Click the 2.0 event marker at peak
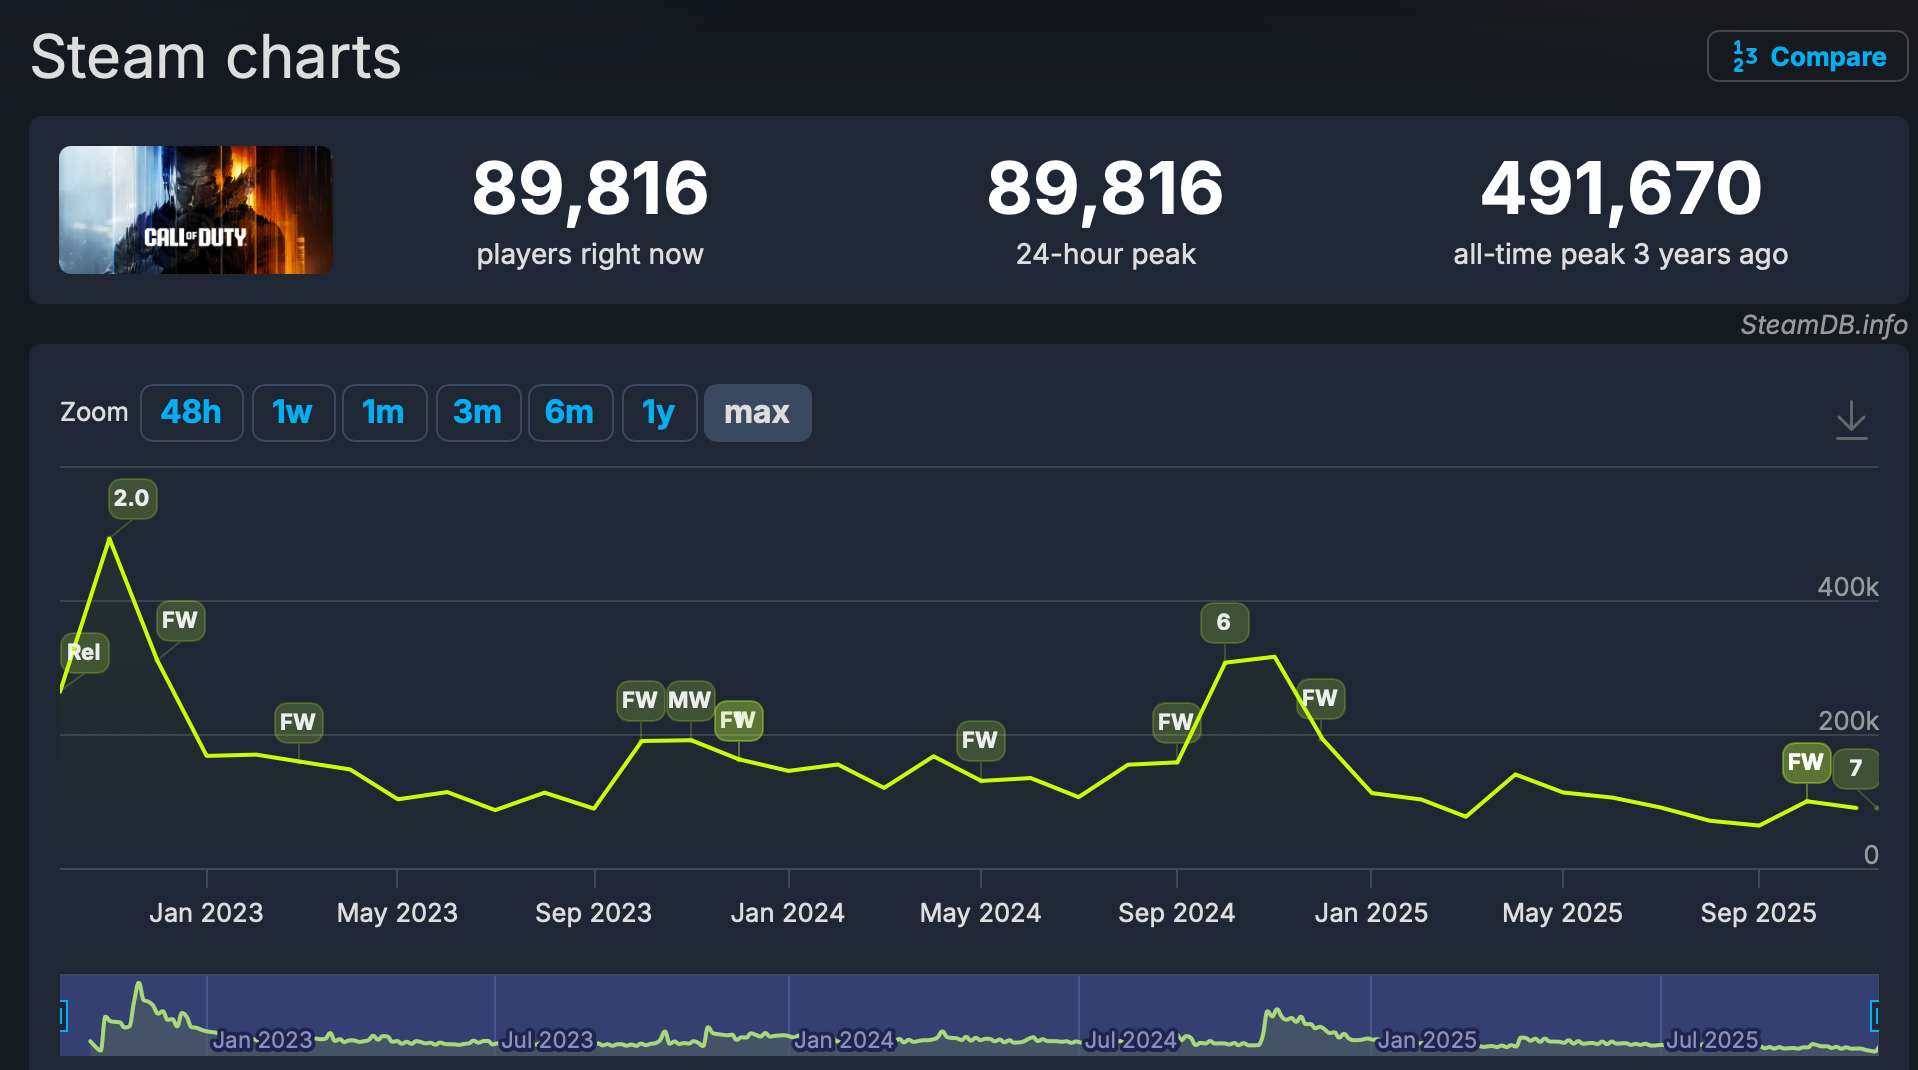Viewport: 1918px width, 1070px height. click(132, 498)
